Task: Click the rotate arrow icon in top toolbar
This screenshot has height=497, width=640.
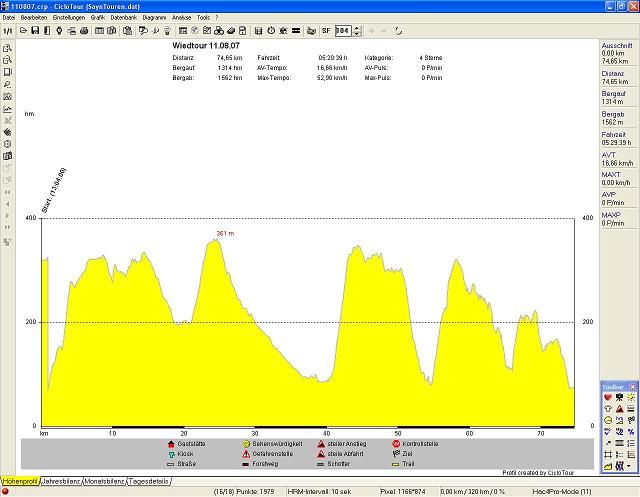Action: coord(400,31)
